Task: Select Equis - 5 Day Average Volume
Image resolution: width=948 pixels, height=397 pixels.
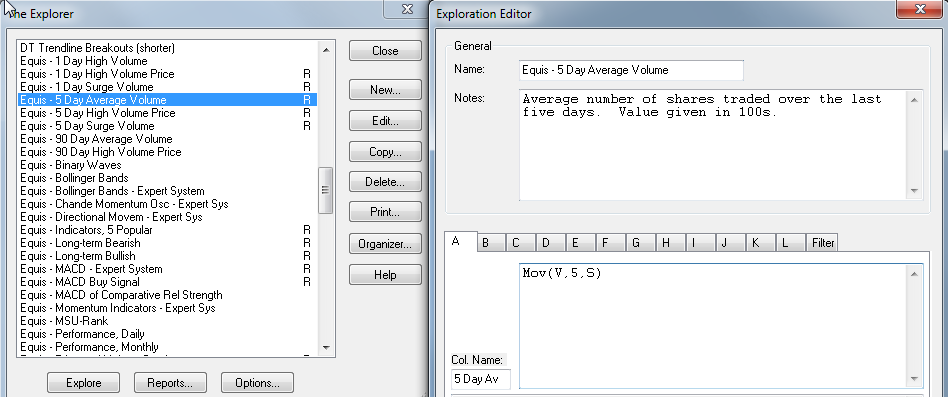Action: tap(167, 100)
